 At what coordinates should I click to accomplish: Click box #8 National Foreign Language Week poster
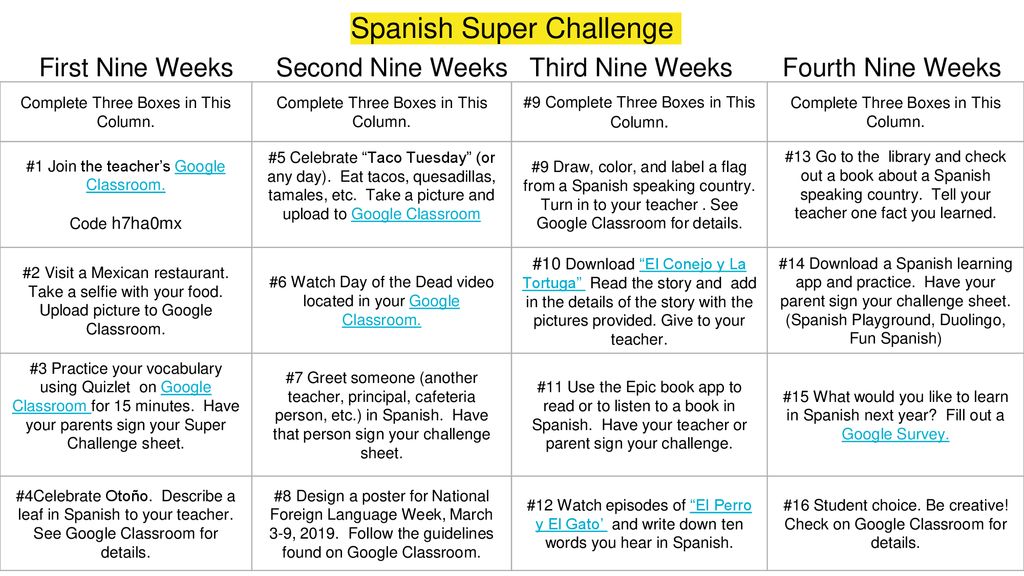click(x=381, y=524)
